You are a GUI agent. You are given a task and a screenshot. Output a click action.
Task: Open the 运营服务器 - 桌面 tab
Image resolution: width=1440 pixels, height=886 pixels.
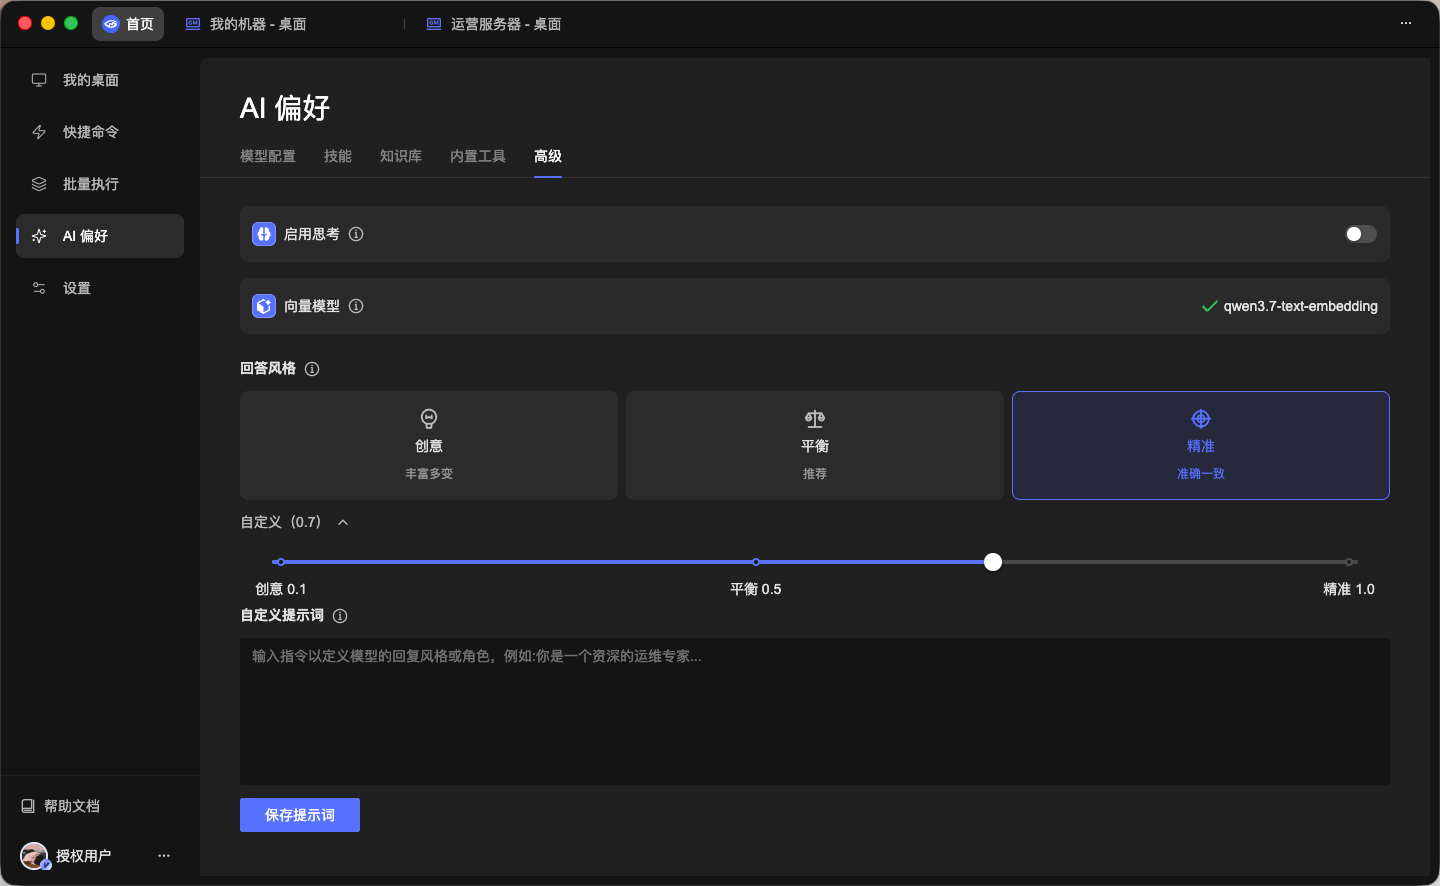[x=494, y=24]
